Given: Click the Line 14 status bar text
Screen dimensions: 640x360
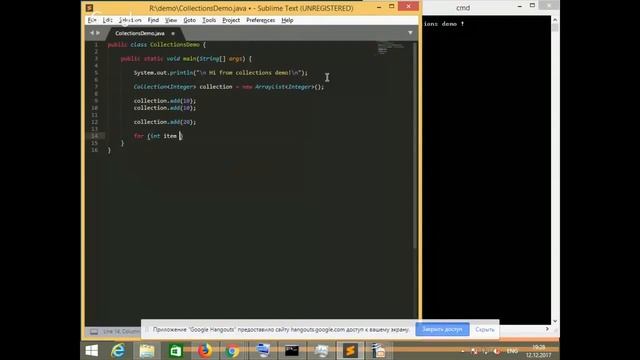Looking at the screenshot, I should coord(122,331).
